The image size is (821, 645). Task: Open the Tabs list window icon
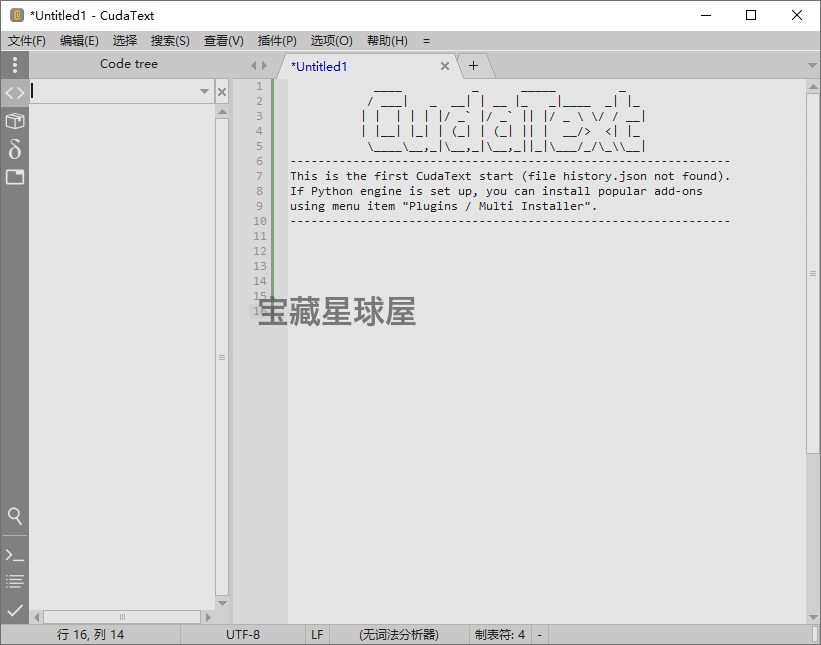click(15, 177)
